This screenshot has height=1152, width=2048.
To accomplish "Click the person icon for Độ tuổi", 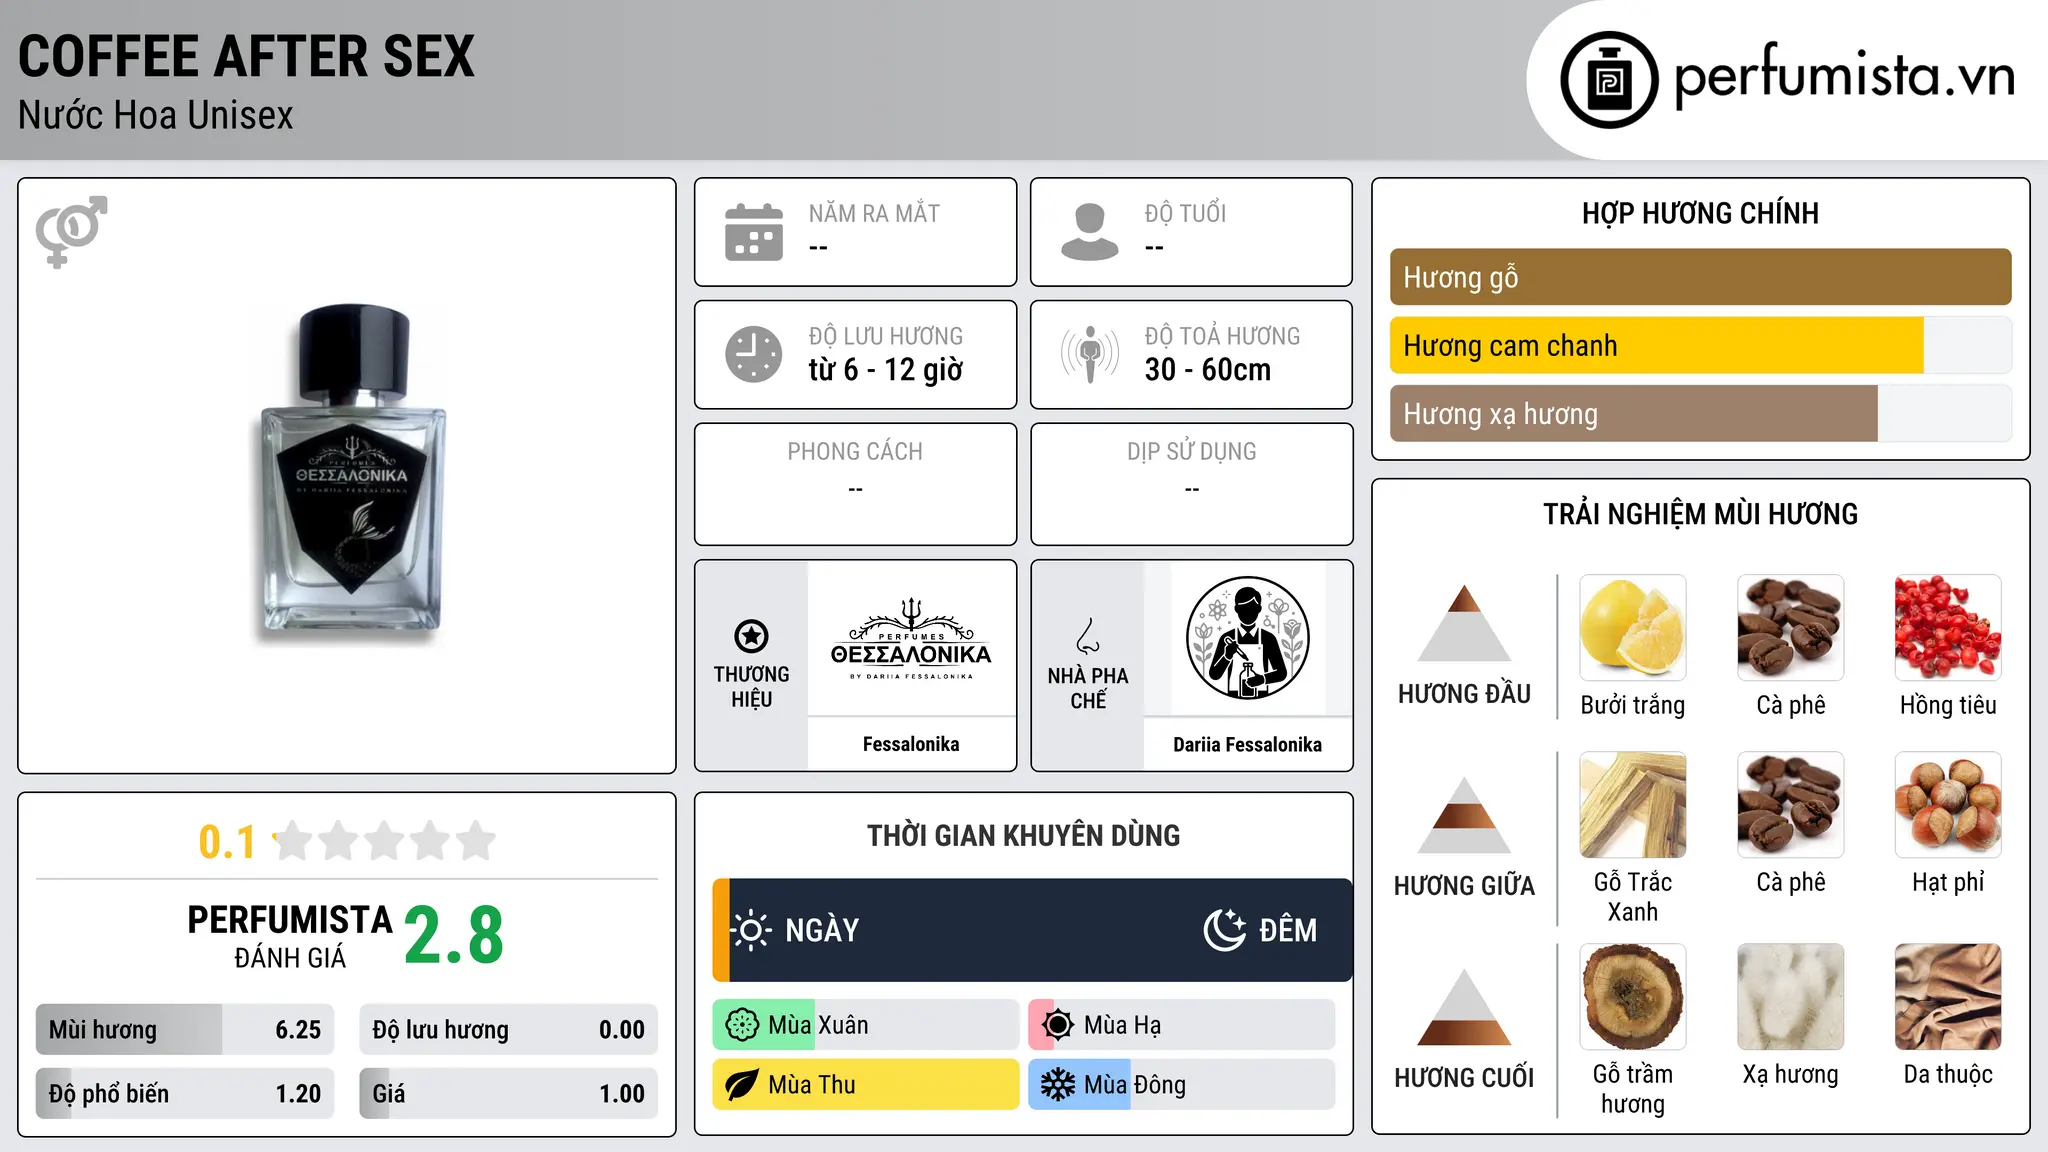I will (1090, 232).
